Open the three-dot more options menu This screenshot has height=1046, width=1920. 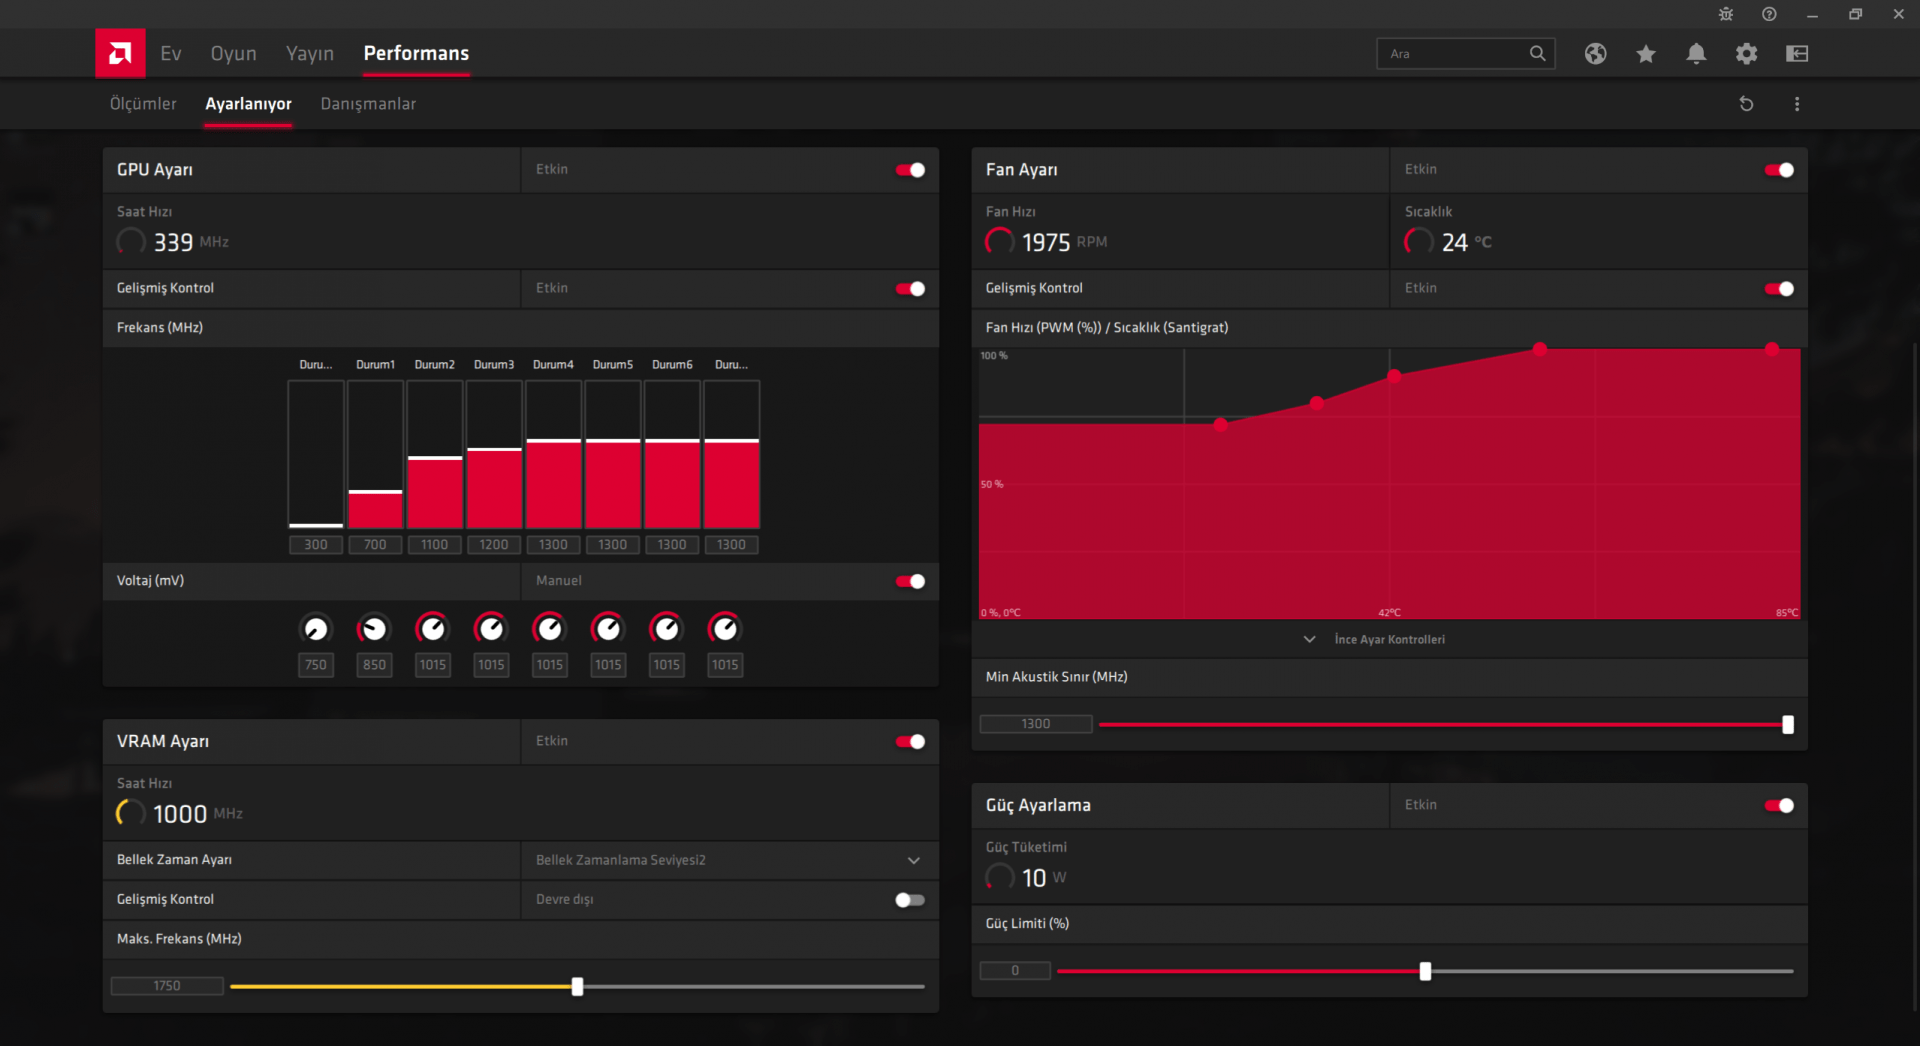tap(1797, 104)
